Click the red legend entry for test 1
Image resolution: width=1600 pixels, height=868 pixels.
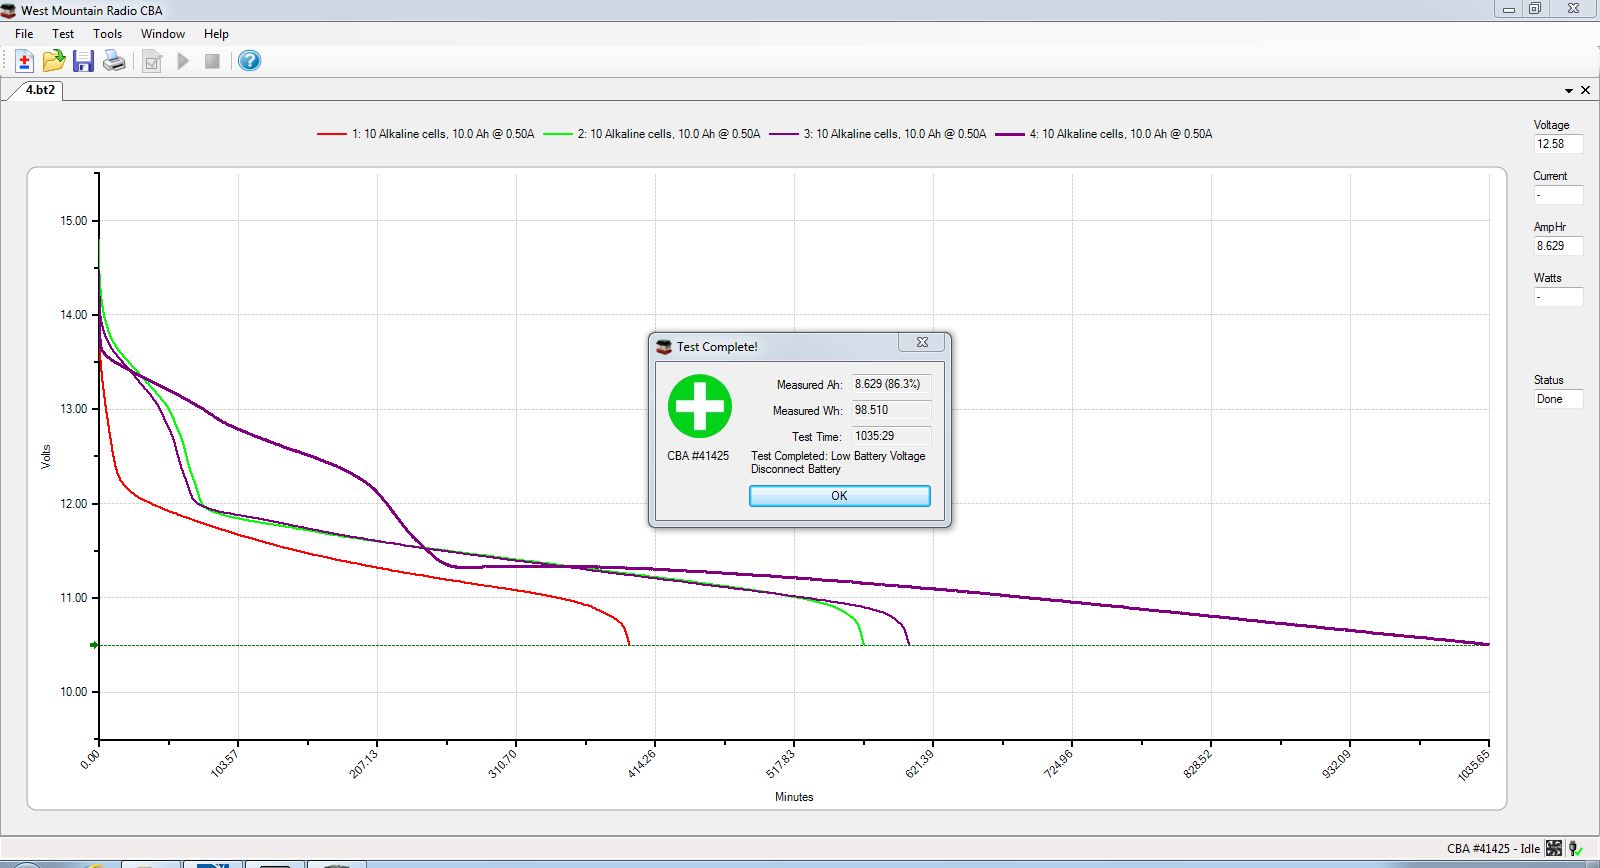point(426,134)
